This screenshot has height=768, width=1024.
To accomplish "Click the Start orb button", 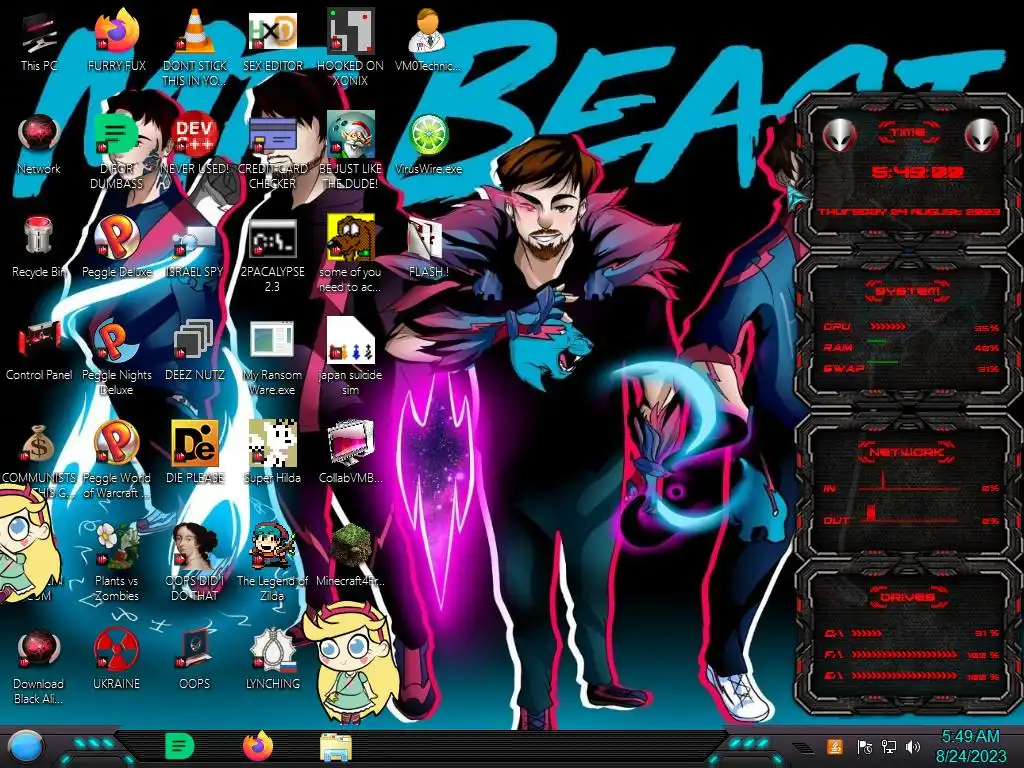I will [26, 747].
